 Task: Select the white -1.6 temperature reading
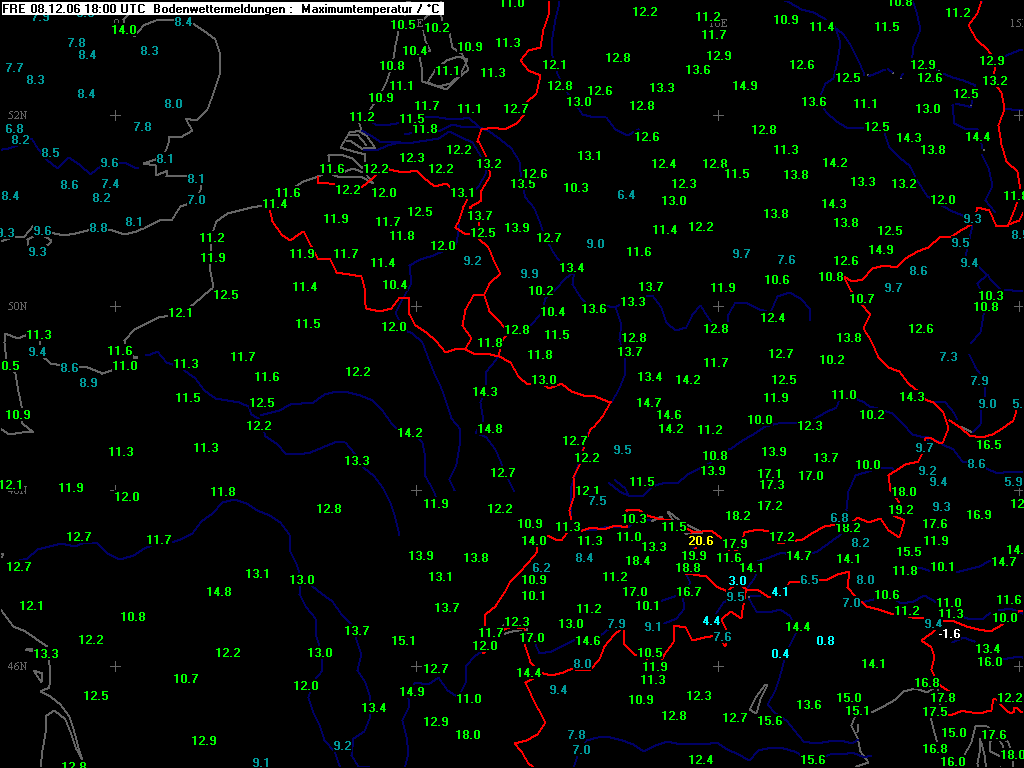tap(949, 634)
